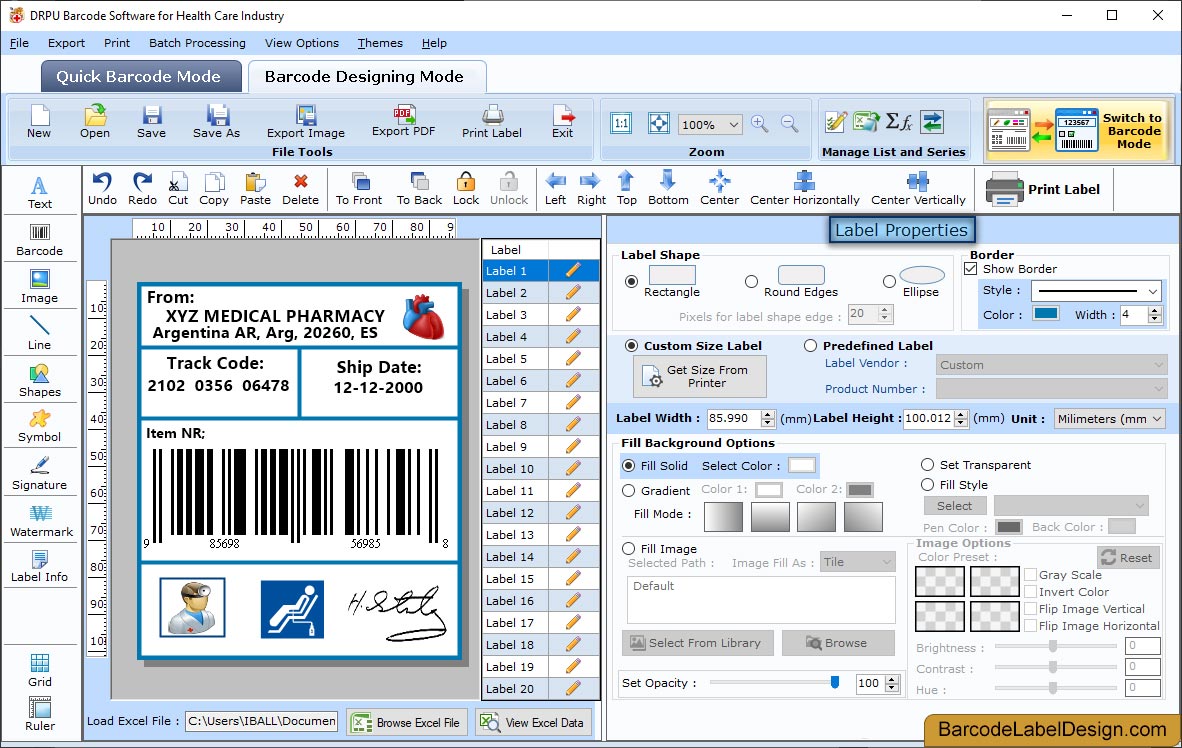This screenshot has width=1182, height=748.
Task: Zoom in with magnifier plus
Action: click(760, 124)
